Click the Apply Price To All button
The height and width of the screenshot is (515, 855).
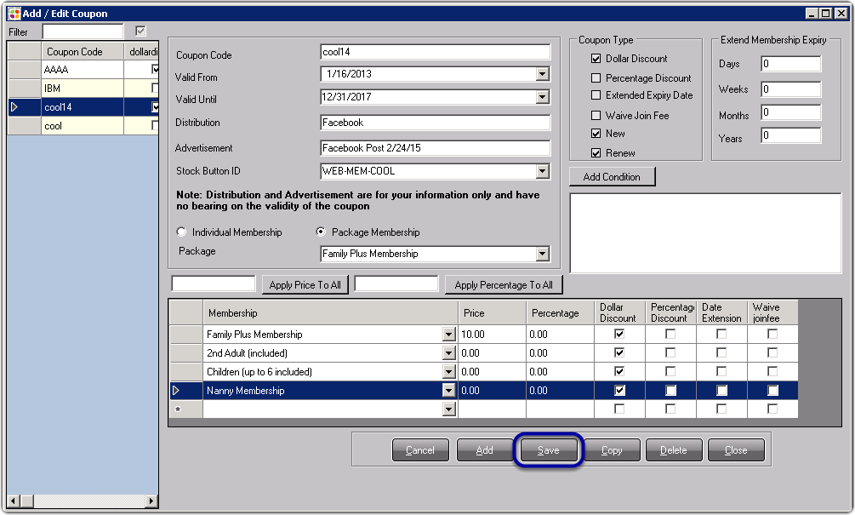(x=305, y=285)
